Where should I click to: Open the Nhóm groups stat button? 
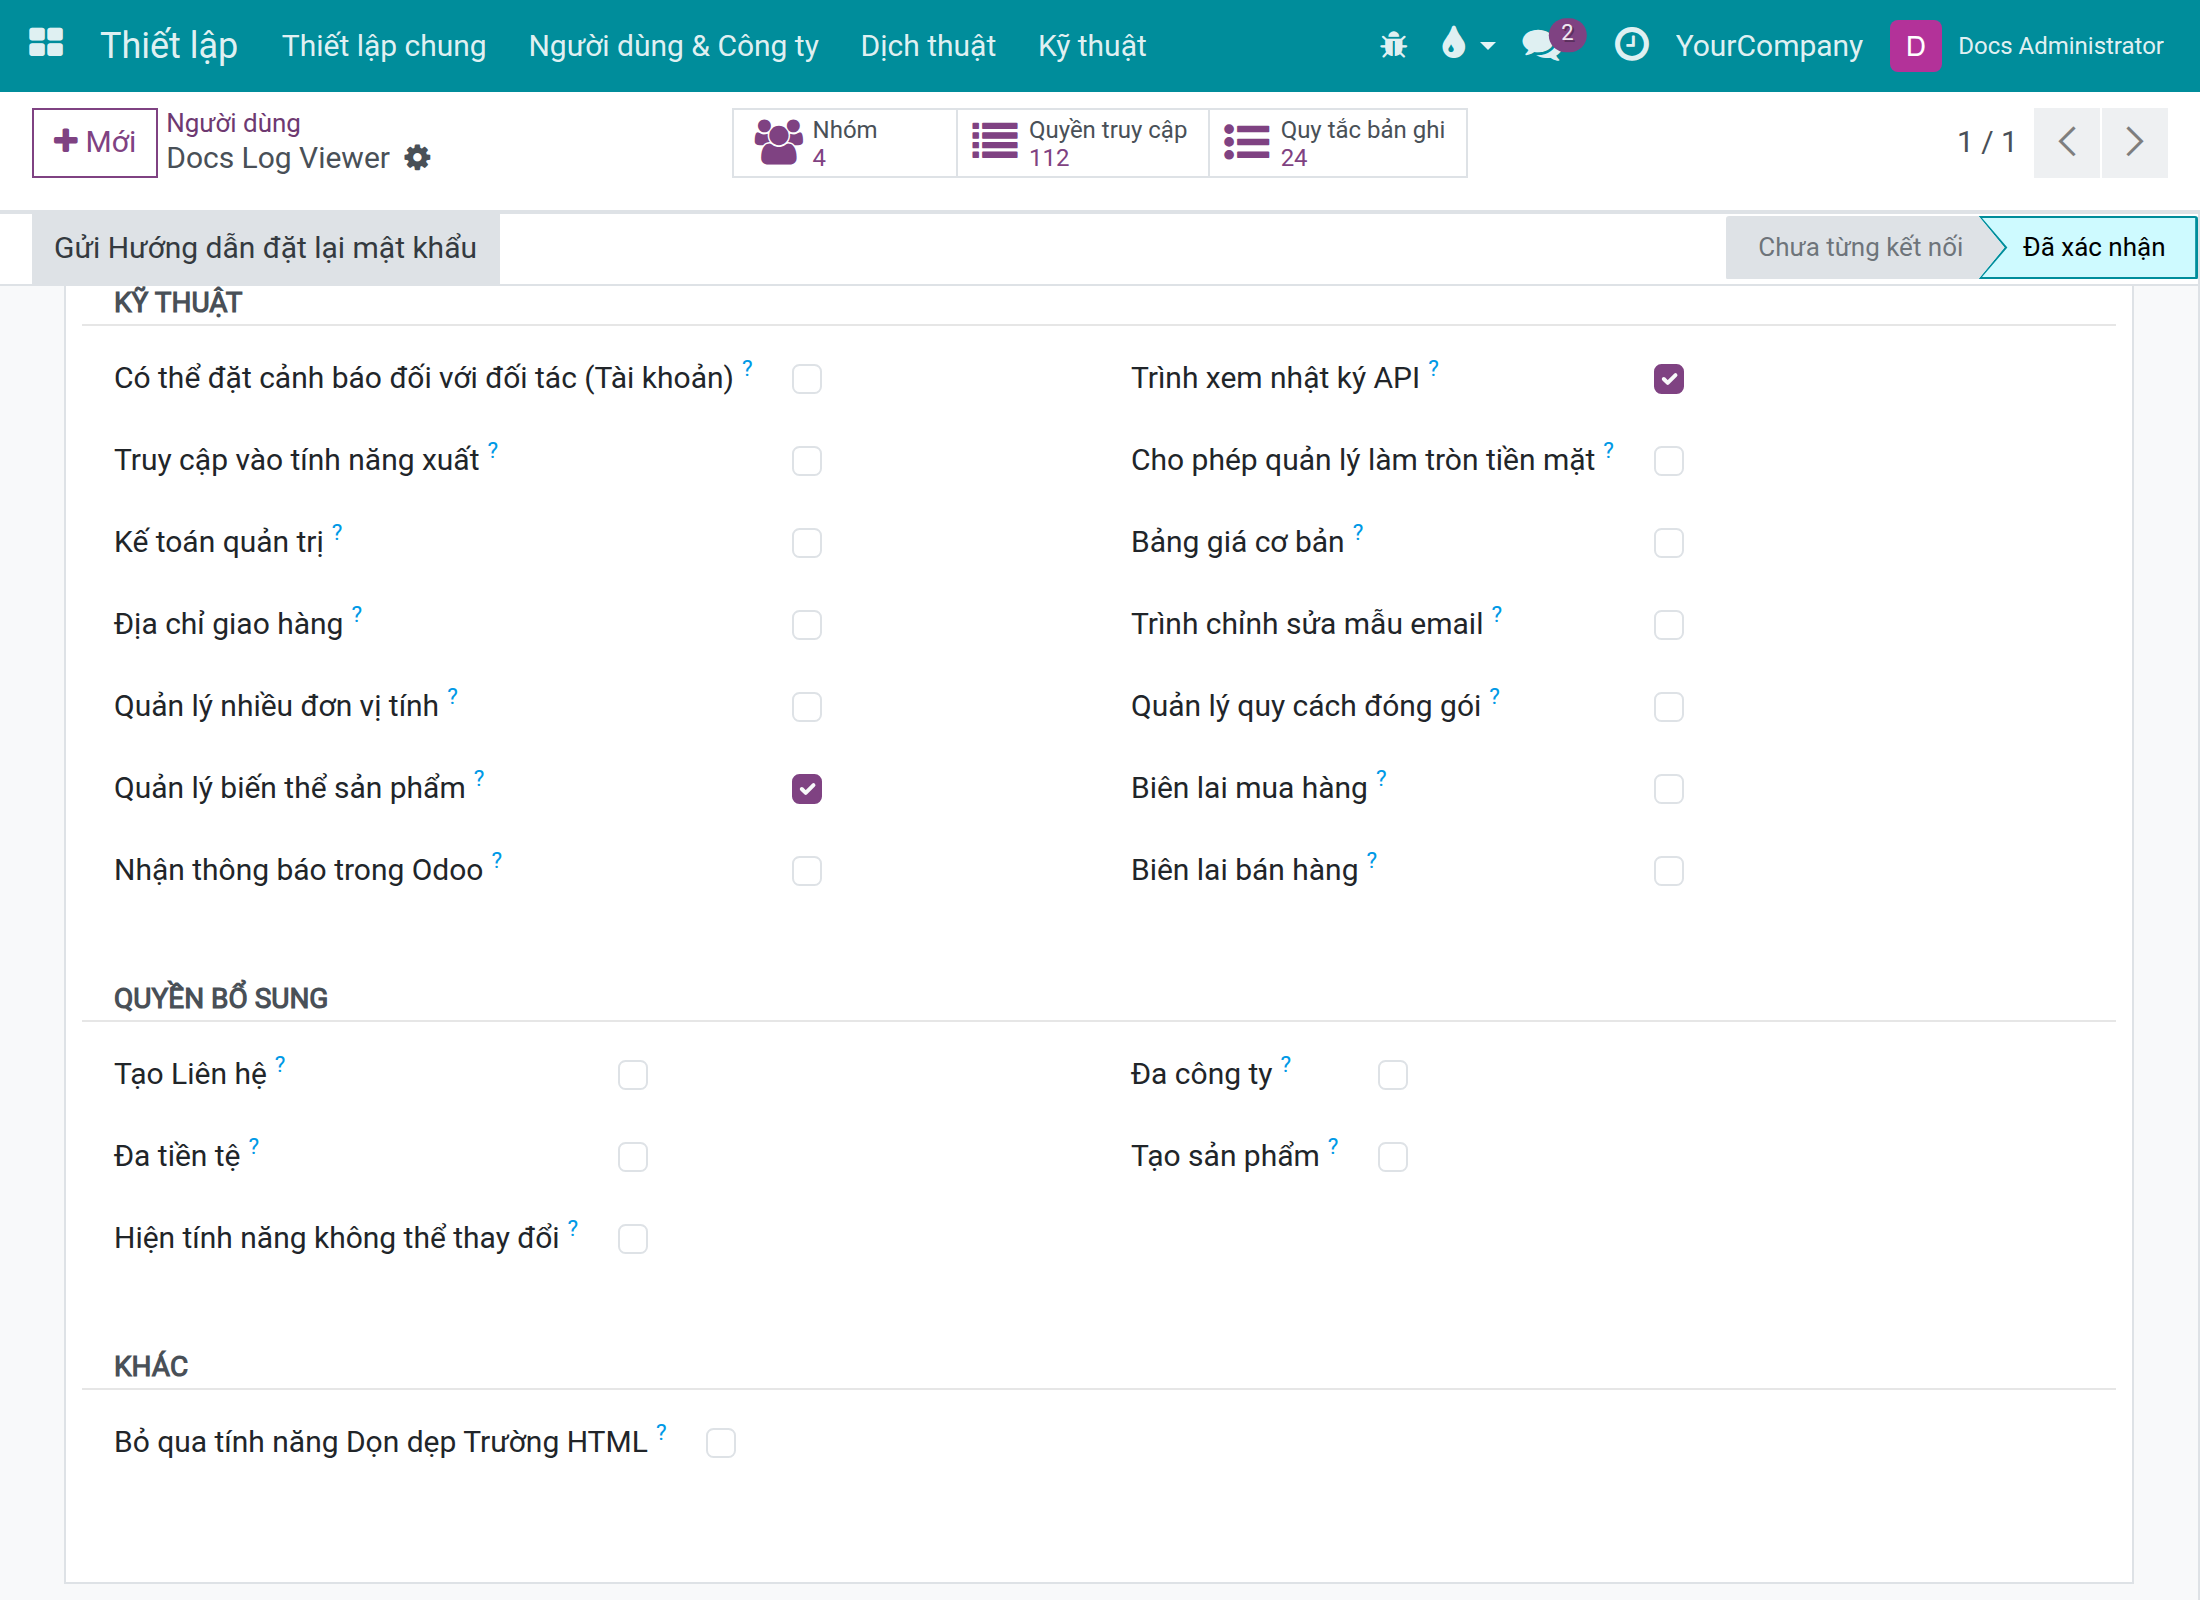(845, 143)
